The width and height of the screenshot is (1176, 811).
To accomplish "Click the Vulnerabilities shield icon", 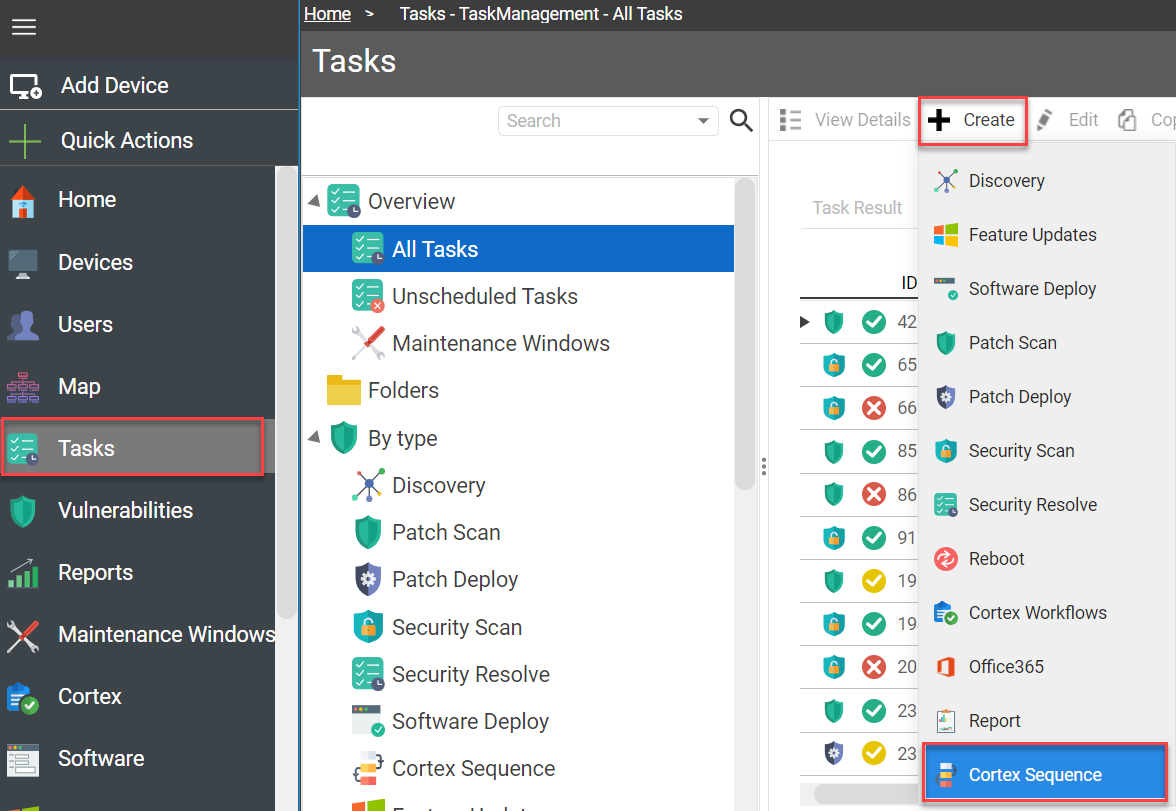I will 23,511.
